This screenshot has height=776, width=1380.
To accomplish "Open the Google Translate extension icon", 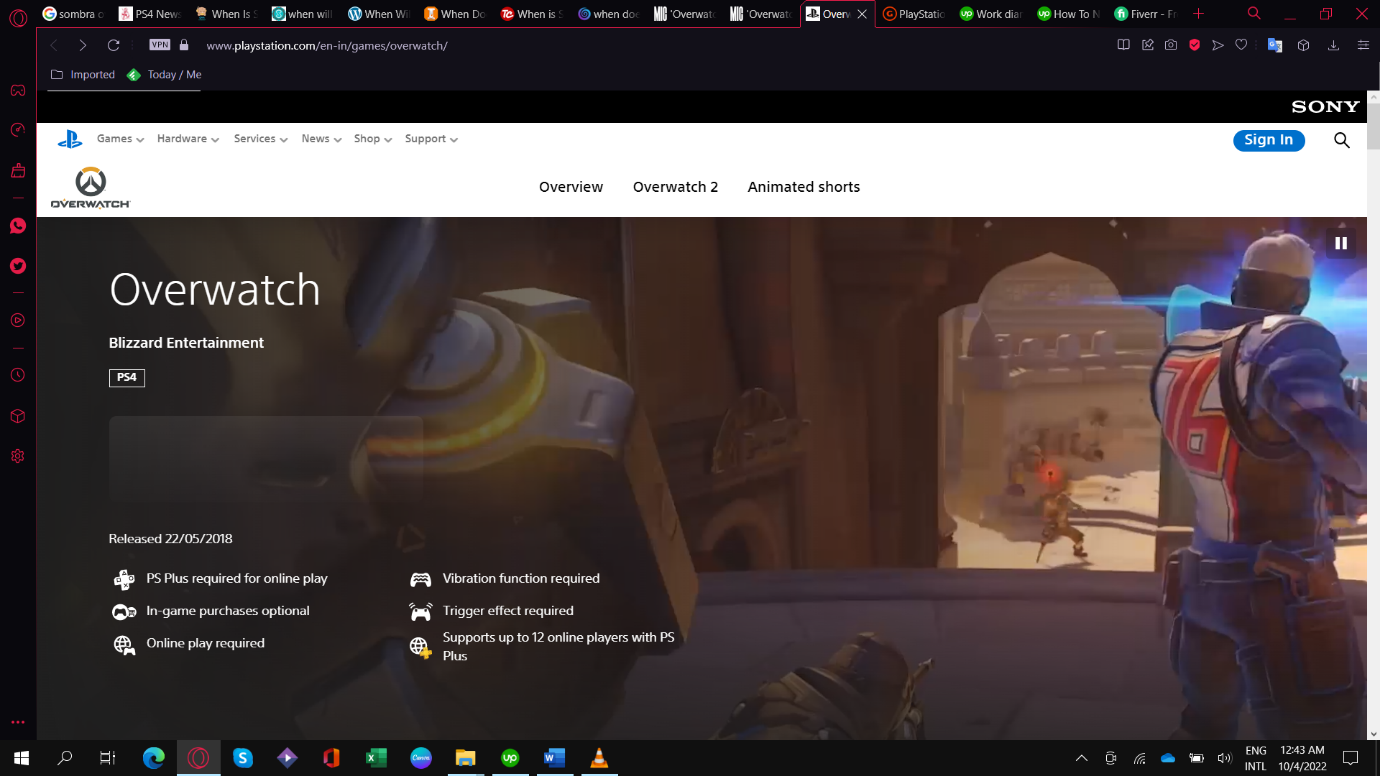I will tap(1275, 45).
